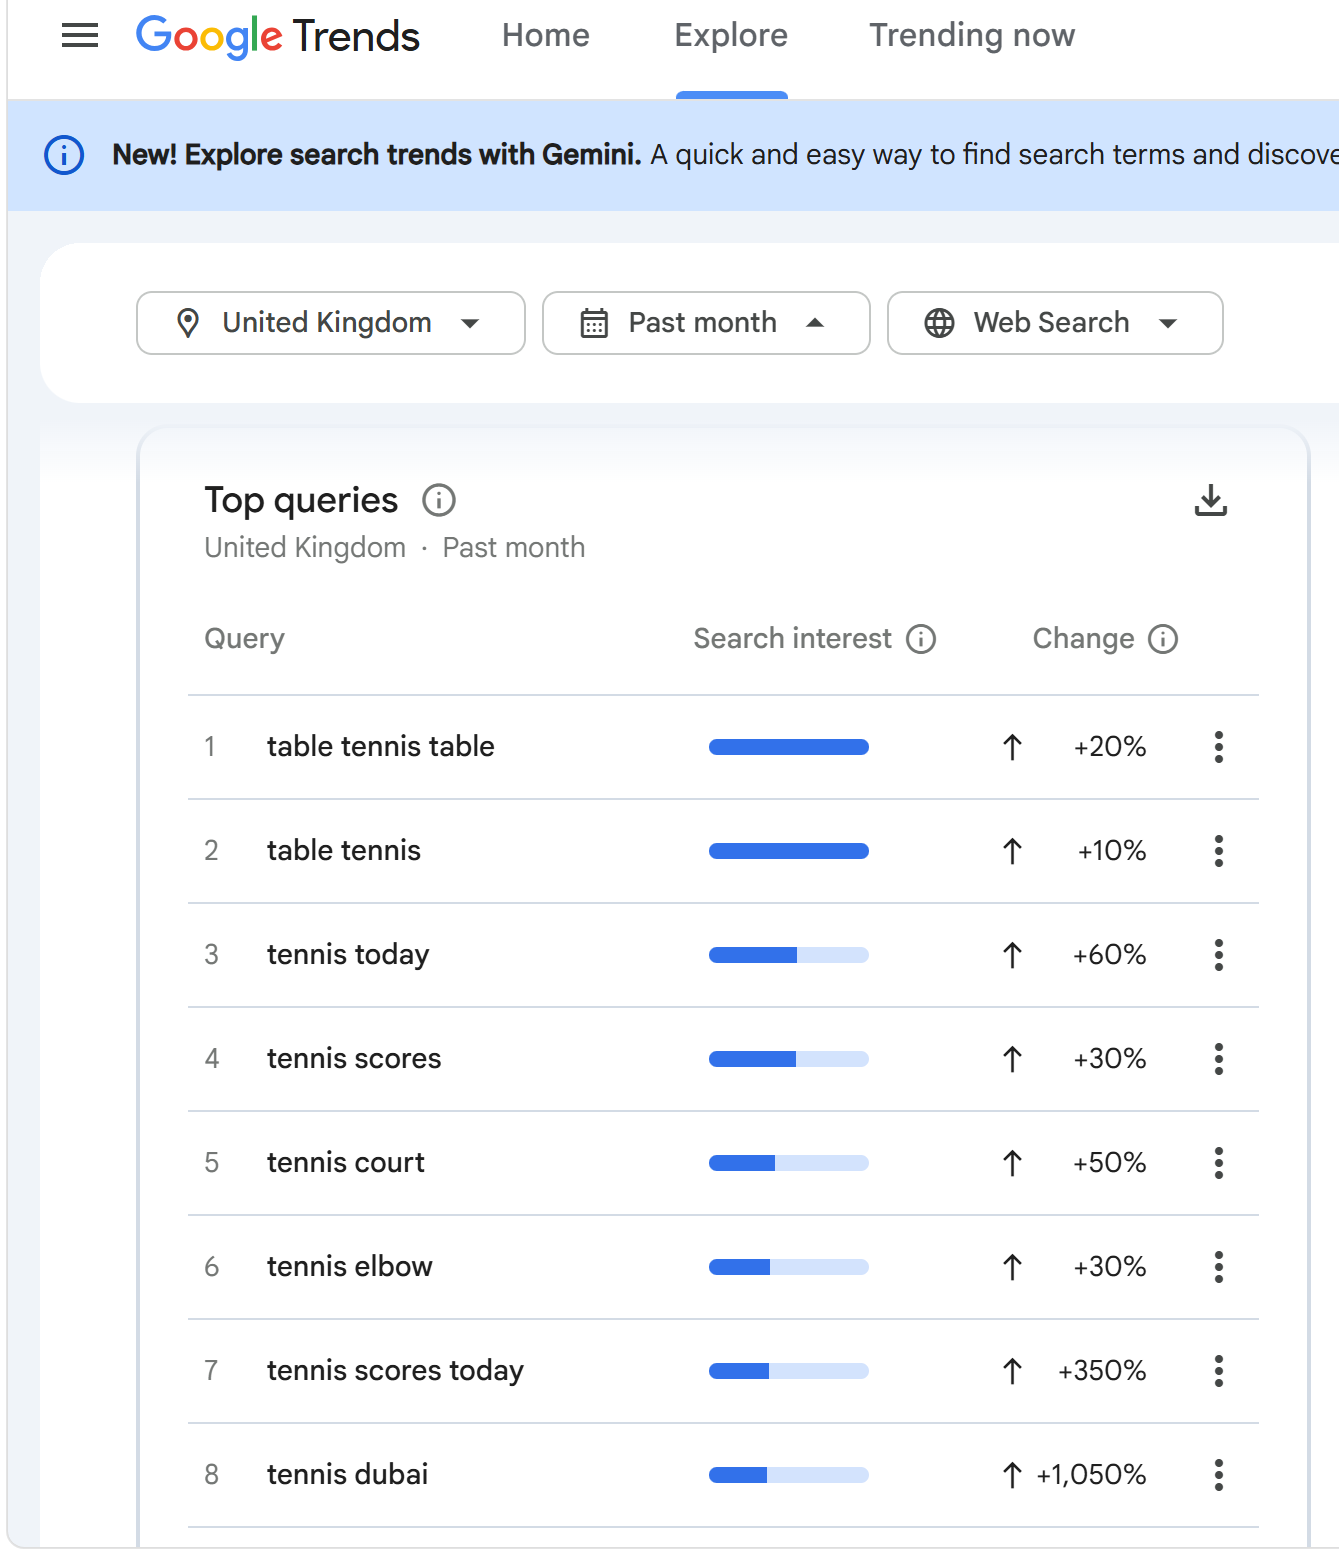Viewport: 1339px width, 1550px height.
Task: Click the Gemini banner info icon
Action: (x=64, y=155)
